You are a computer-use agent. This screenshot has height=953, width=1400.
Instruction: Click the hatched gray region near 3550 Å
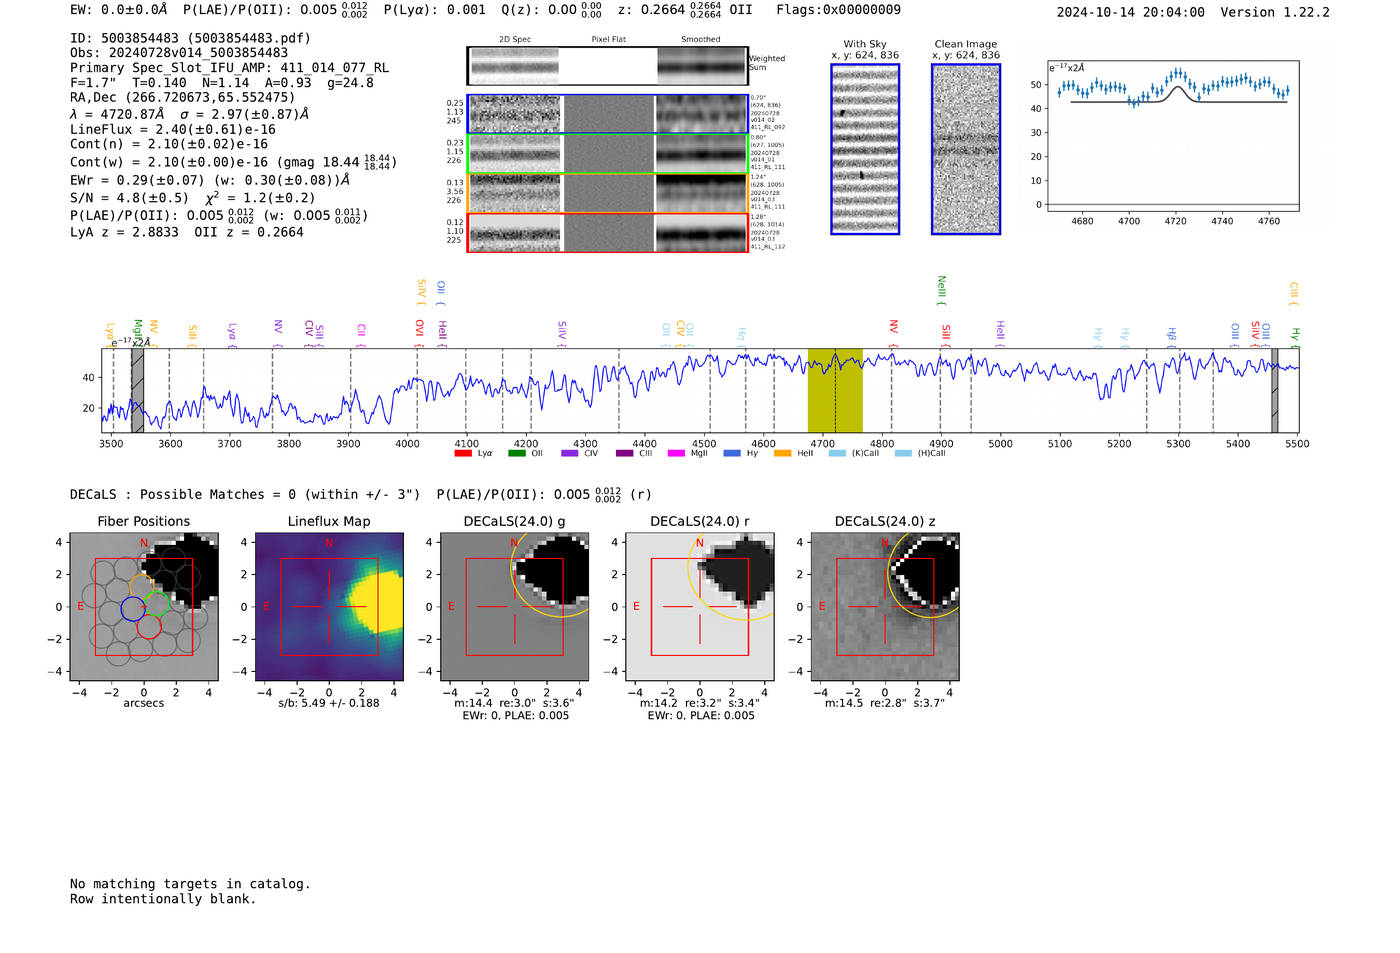138,390
